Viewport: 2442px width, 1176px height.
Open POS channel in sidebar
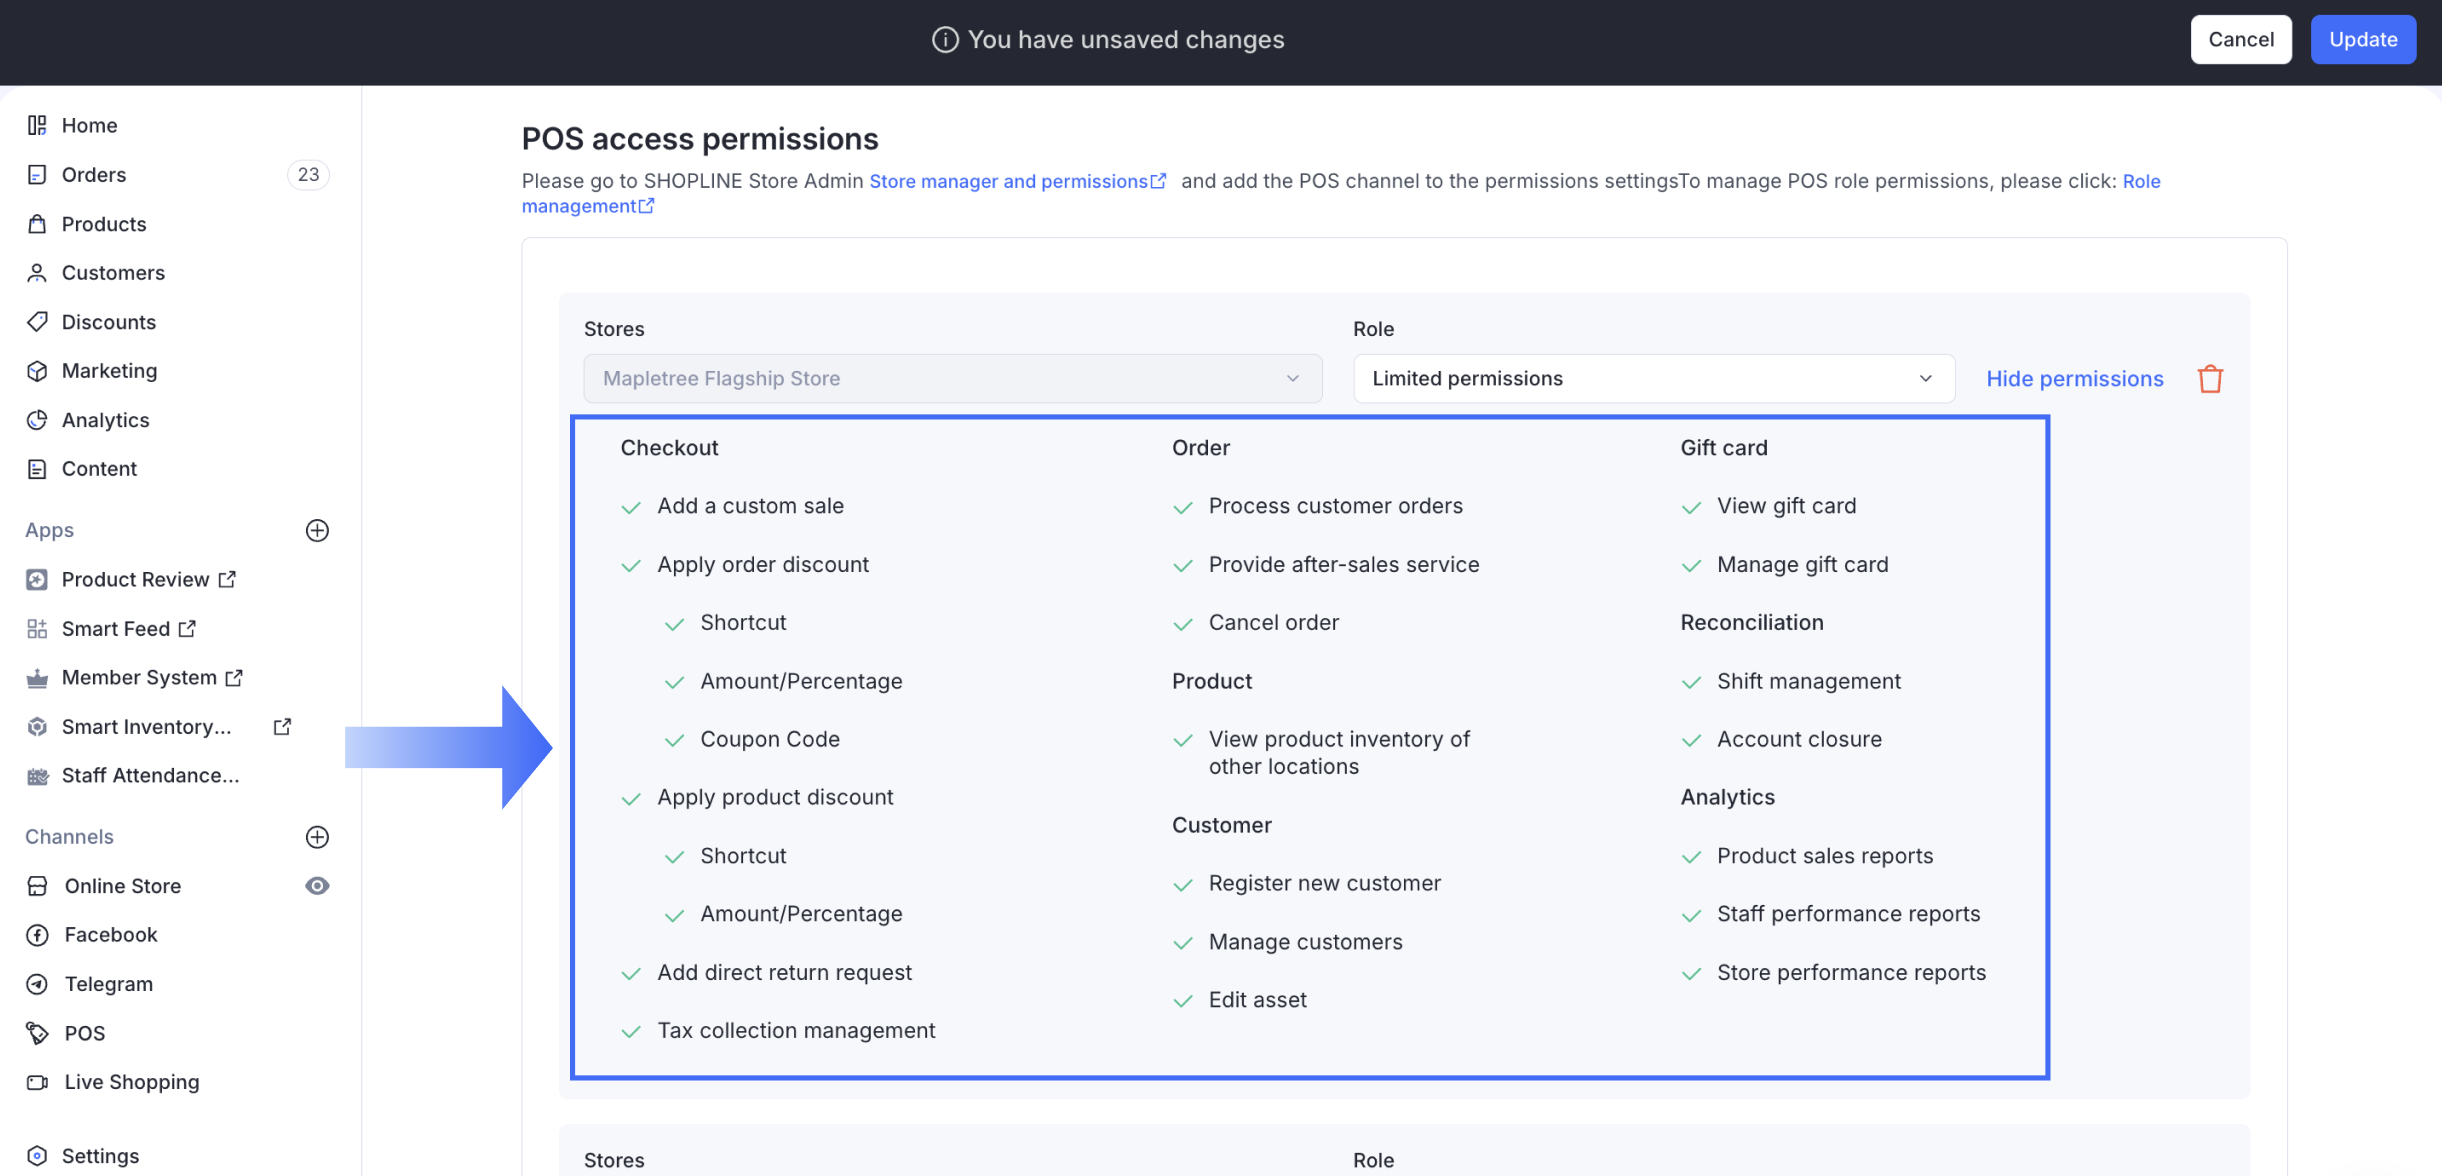(x=84, y=1033)
